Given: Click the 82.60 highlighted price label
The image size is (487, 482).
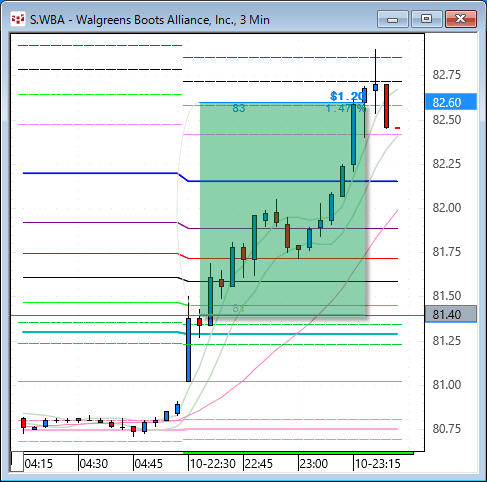Looking at the screenshot, I should tap(451, 102).
